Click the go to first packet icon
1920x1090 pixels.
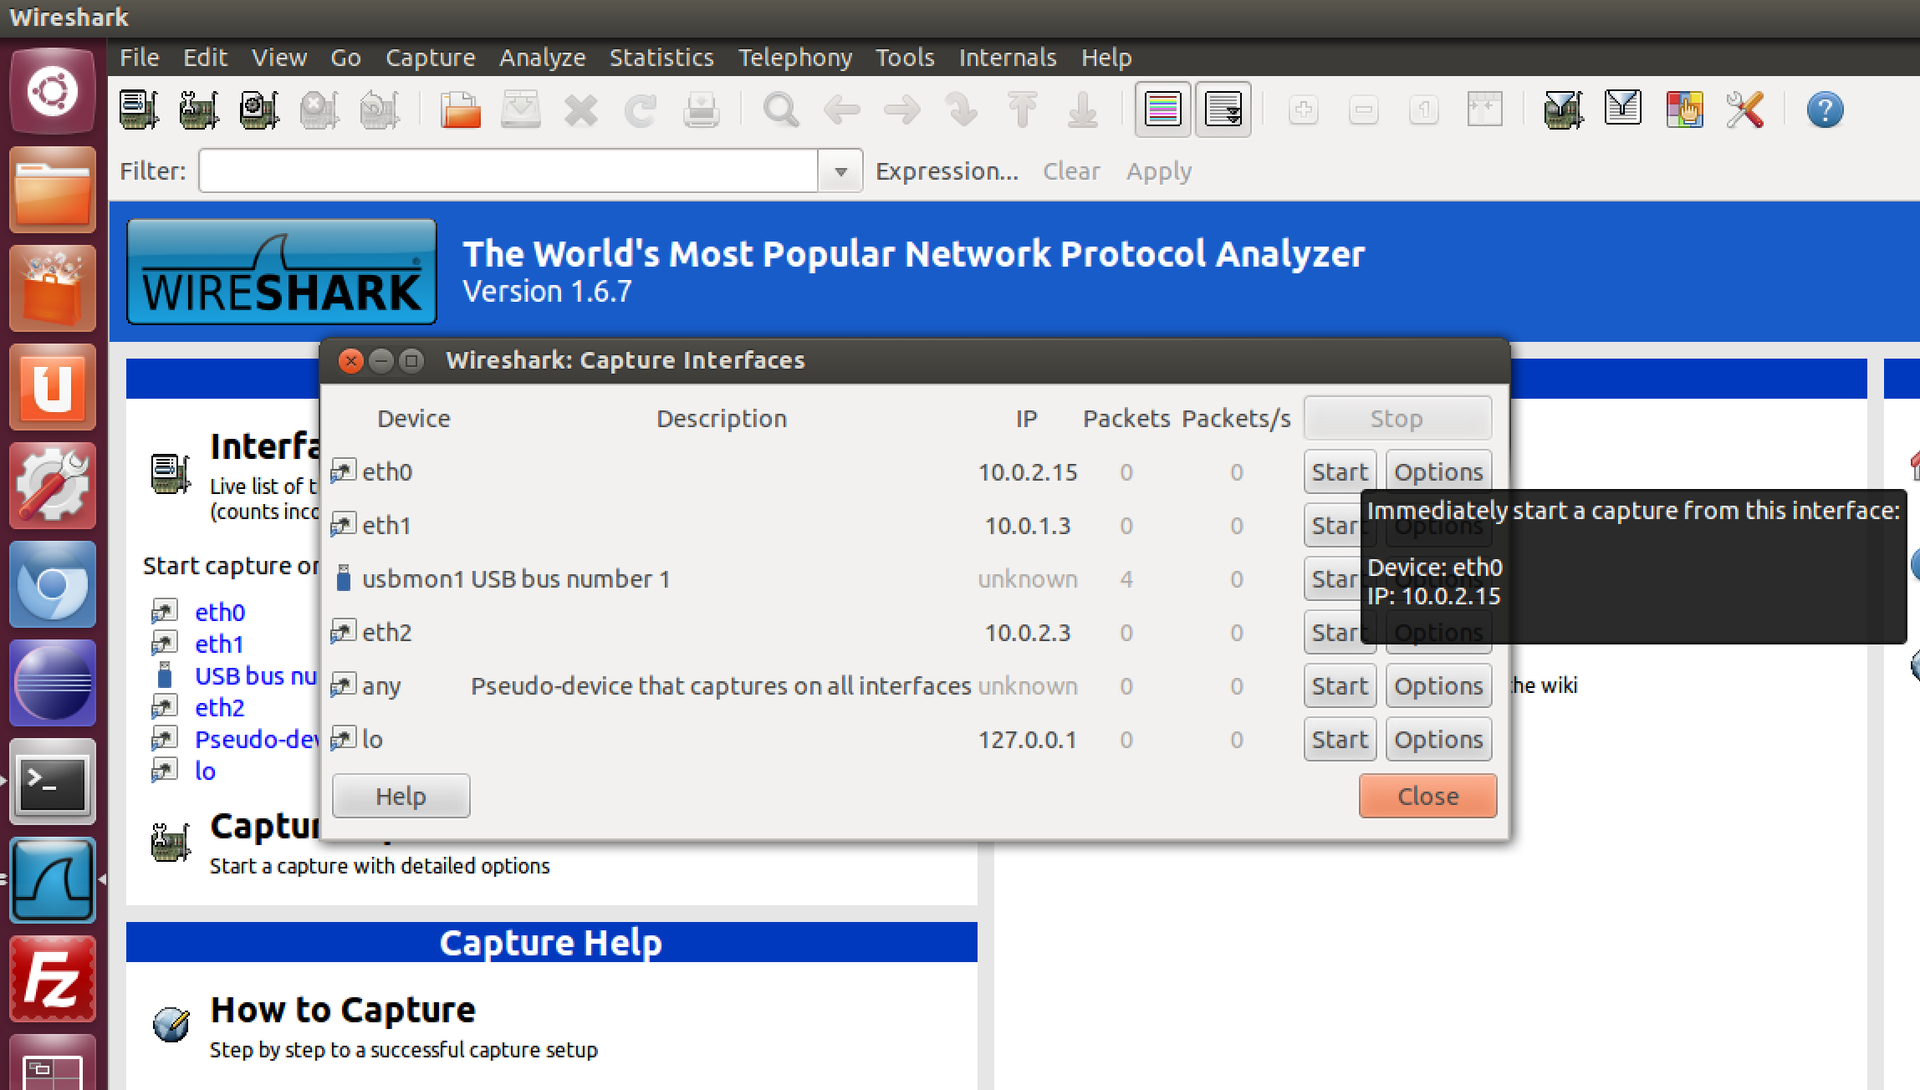1022,110
